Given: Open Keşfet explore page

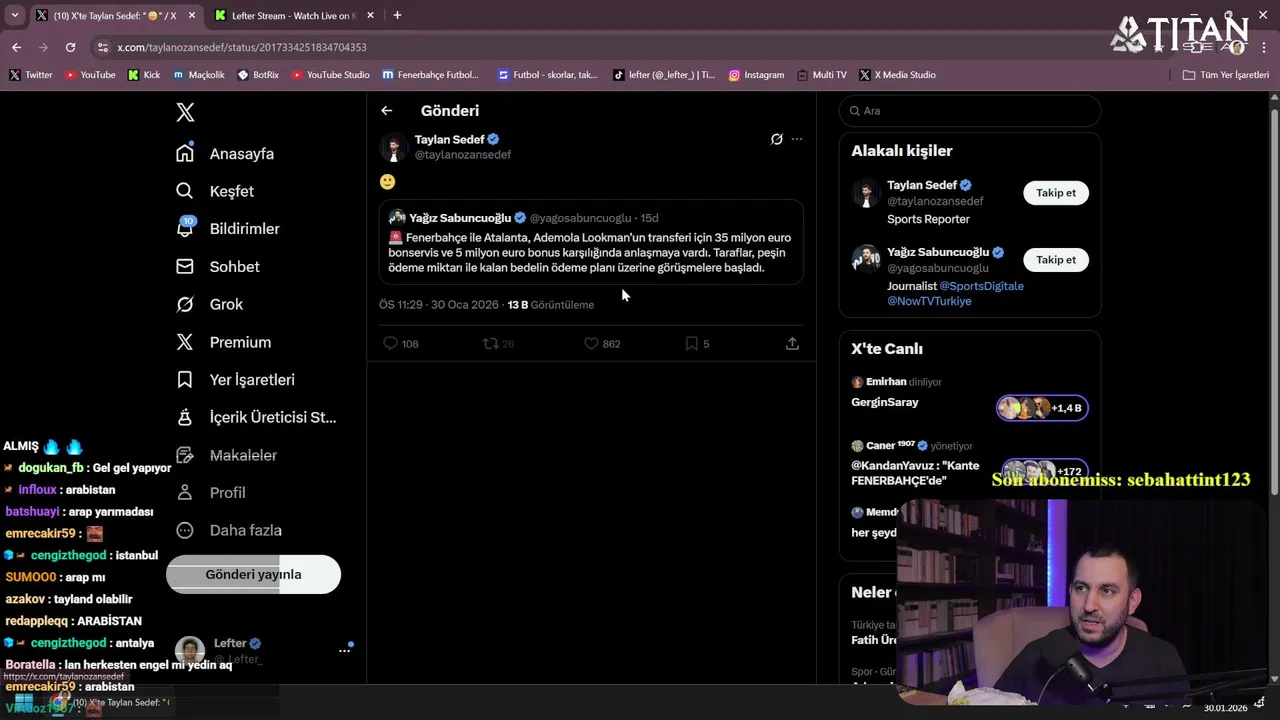Looking at the screenshot, I should (x=215, y=191).
